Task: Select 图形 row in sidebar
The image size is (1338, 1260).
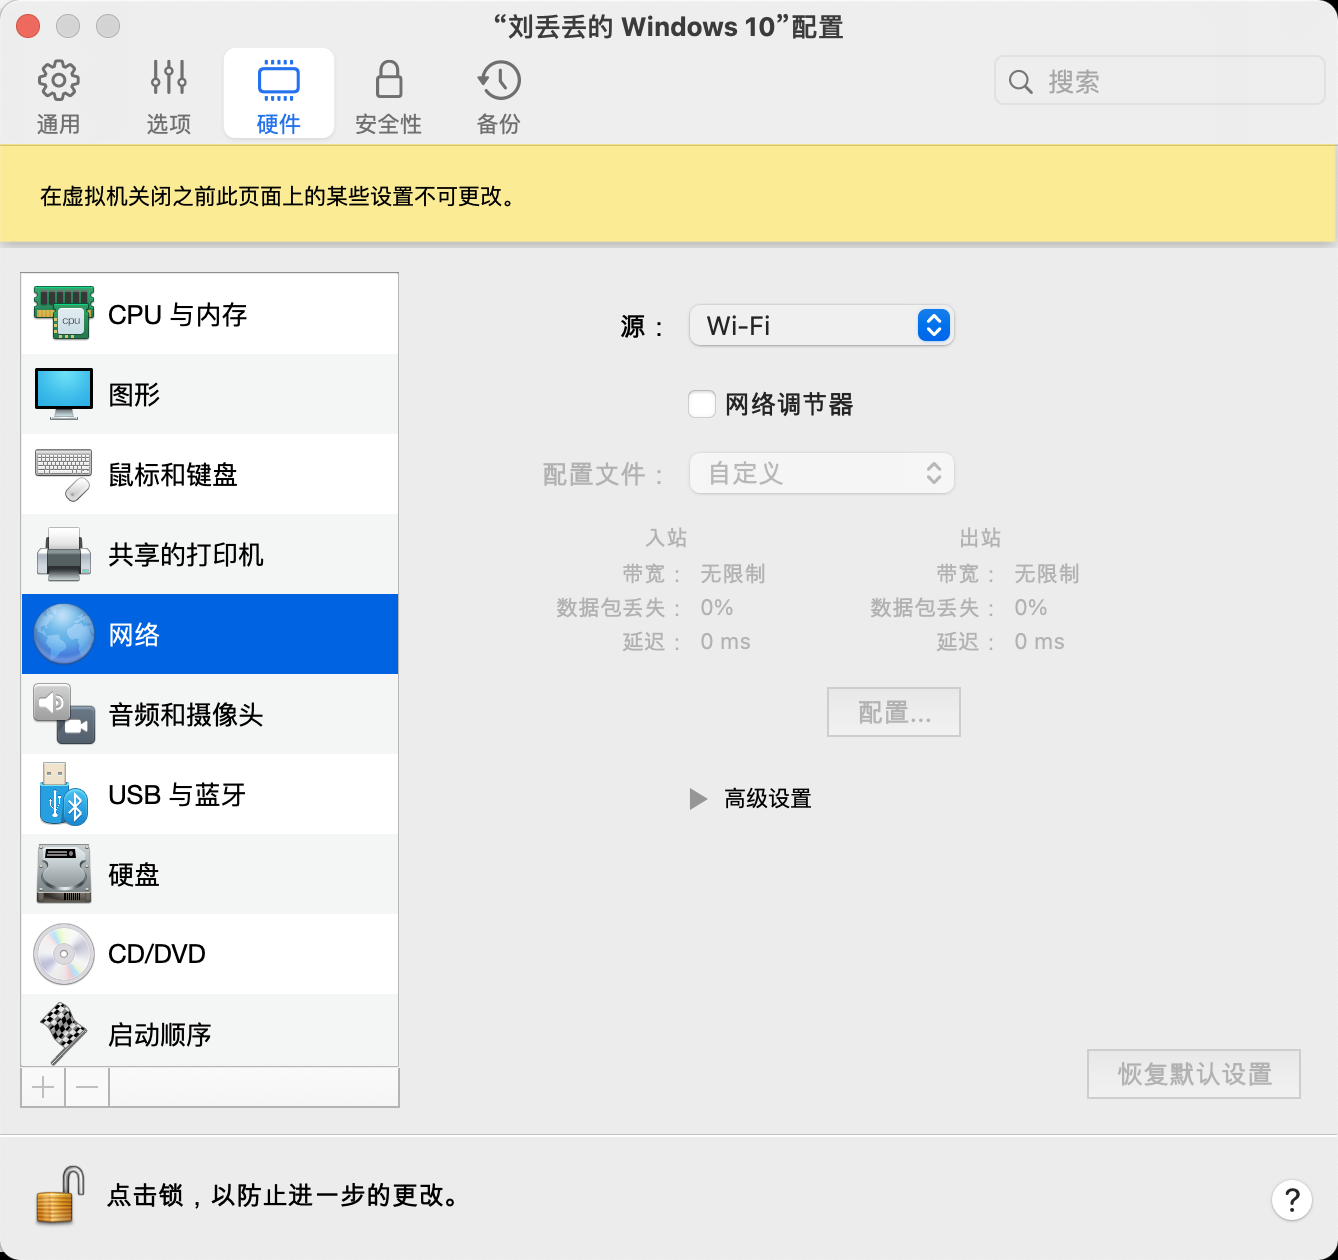Action: click(x=210, y=394)
